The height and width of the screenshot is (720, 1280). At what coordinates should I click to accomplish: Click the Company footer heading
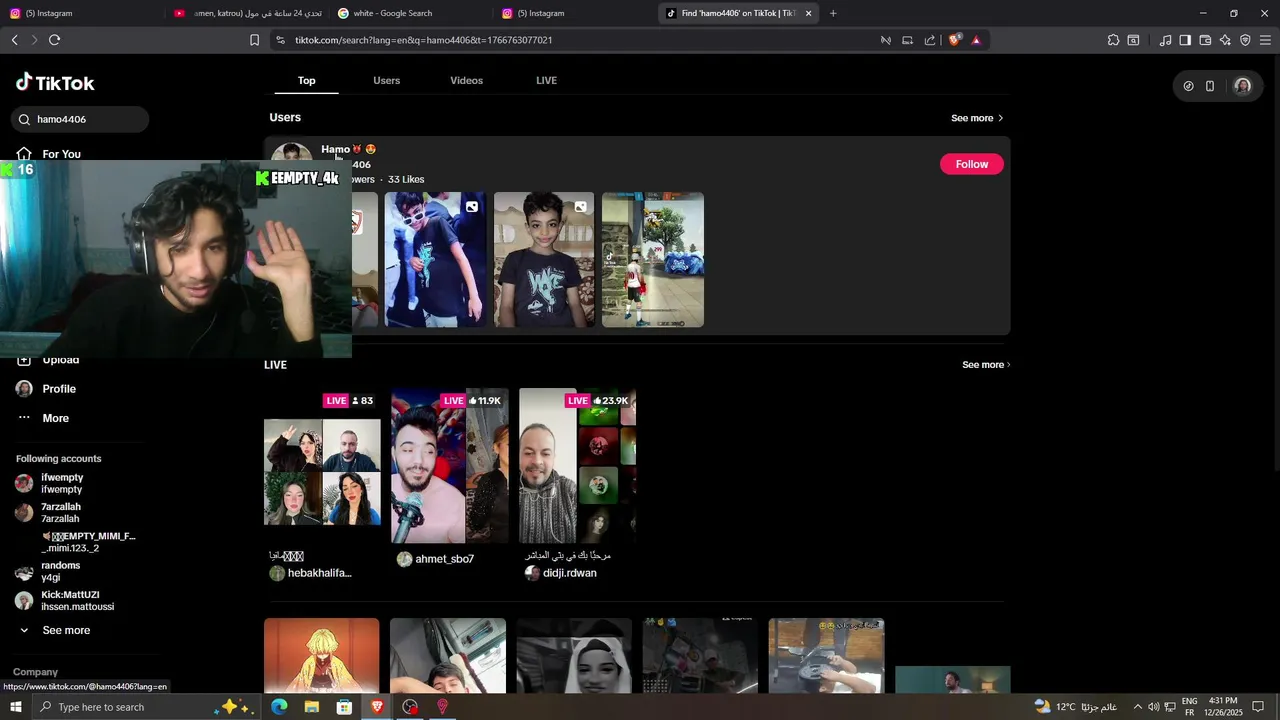click(35, 672)
